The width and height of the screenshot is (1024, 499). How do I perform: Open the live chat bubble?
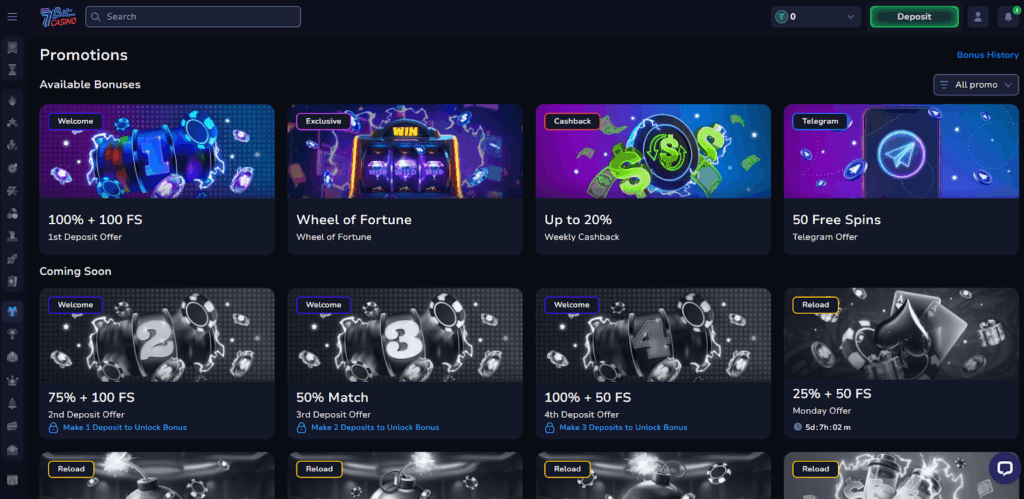click(x=1004, y=468)
